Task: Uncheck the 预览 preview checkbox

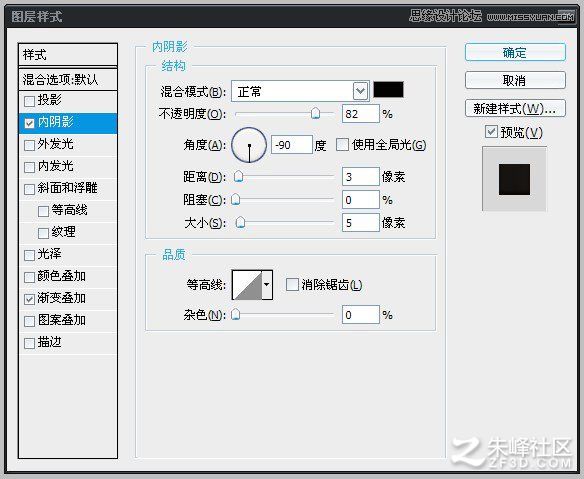Action: point(491,131)
